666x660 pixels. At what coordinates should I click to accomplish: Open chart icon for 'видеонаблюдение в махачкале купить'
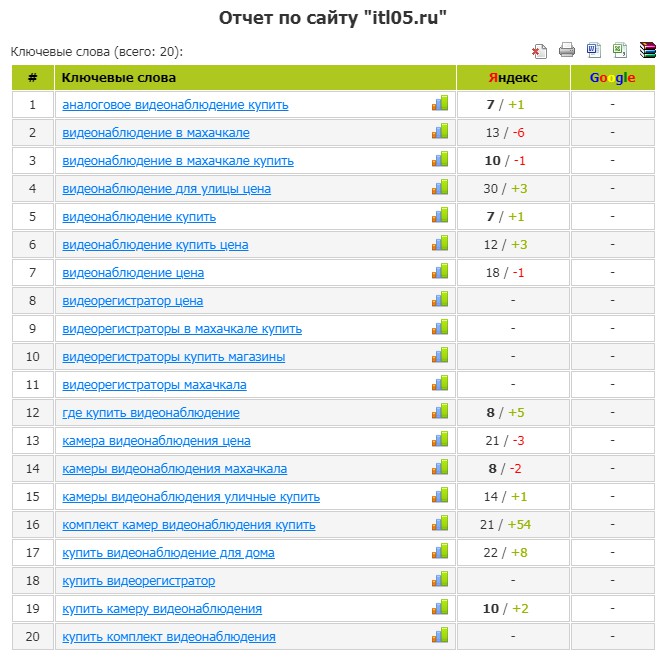440,159
